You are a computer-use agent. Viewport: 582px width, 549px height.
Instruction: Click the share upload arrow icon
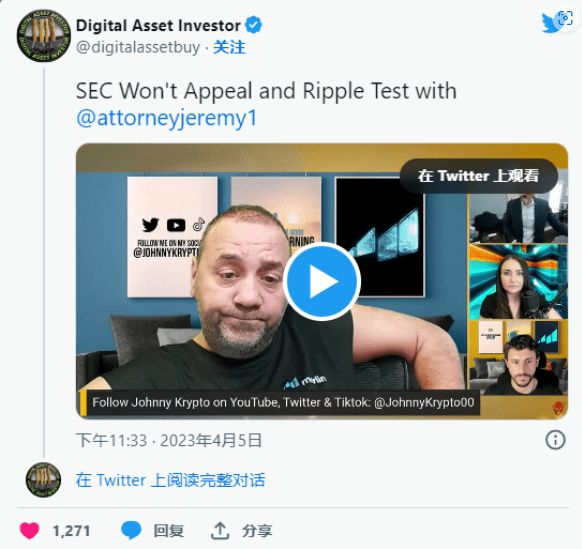click(x=220, y=530)
